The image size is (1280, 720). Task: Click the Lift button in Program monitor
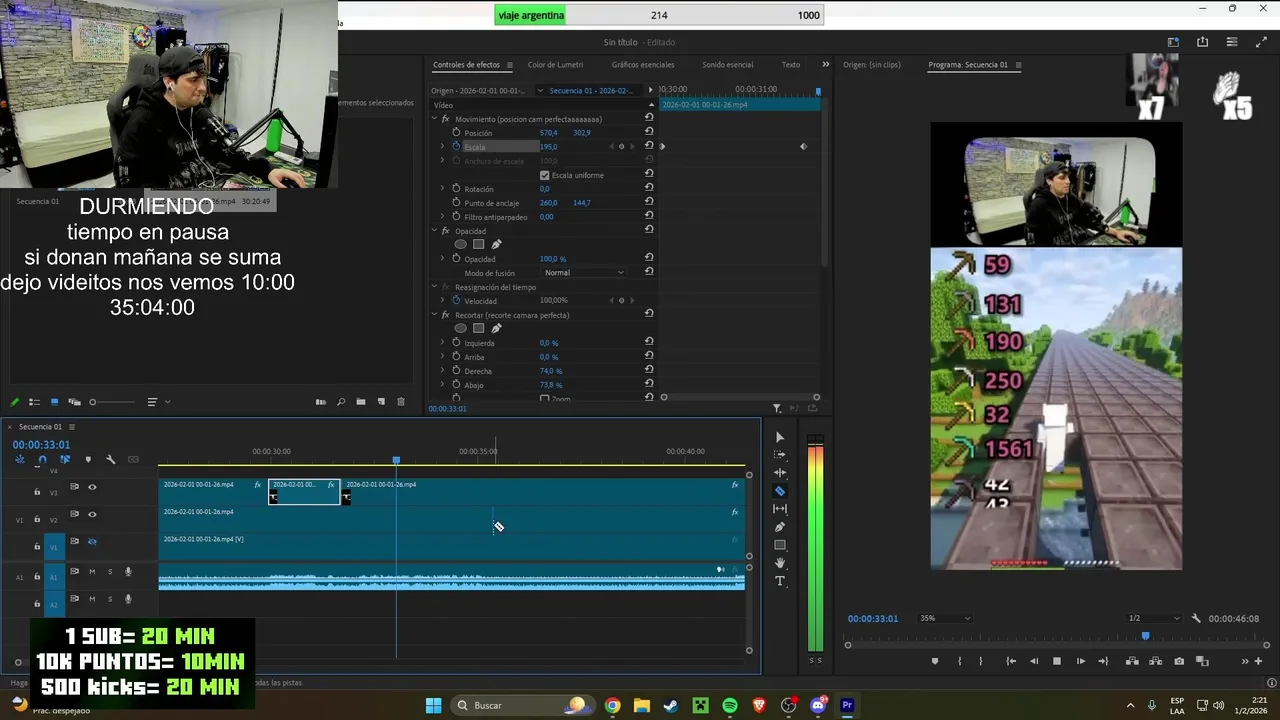(1132, 661)
